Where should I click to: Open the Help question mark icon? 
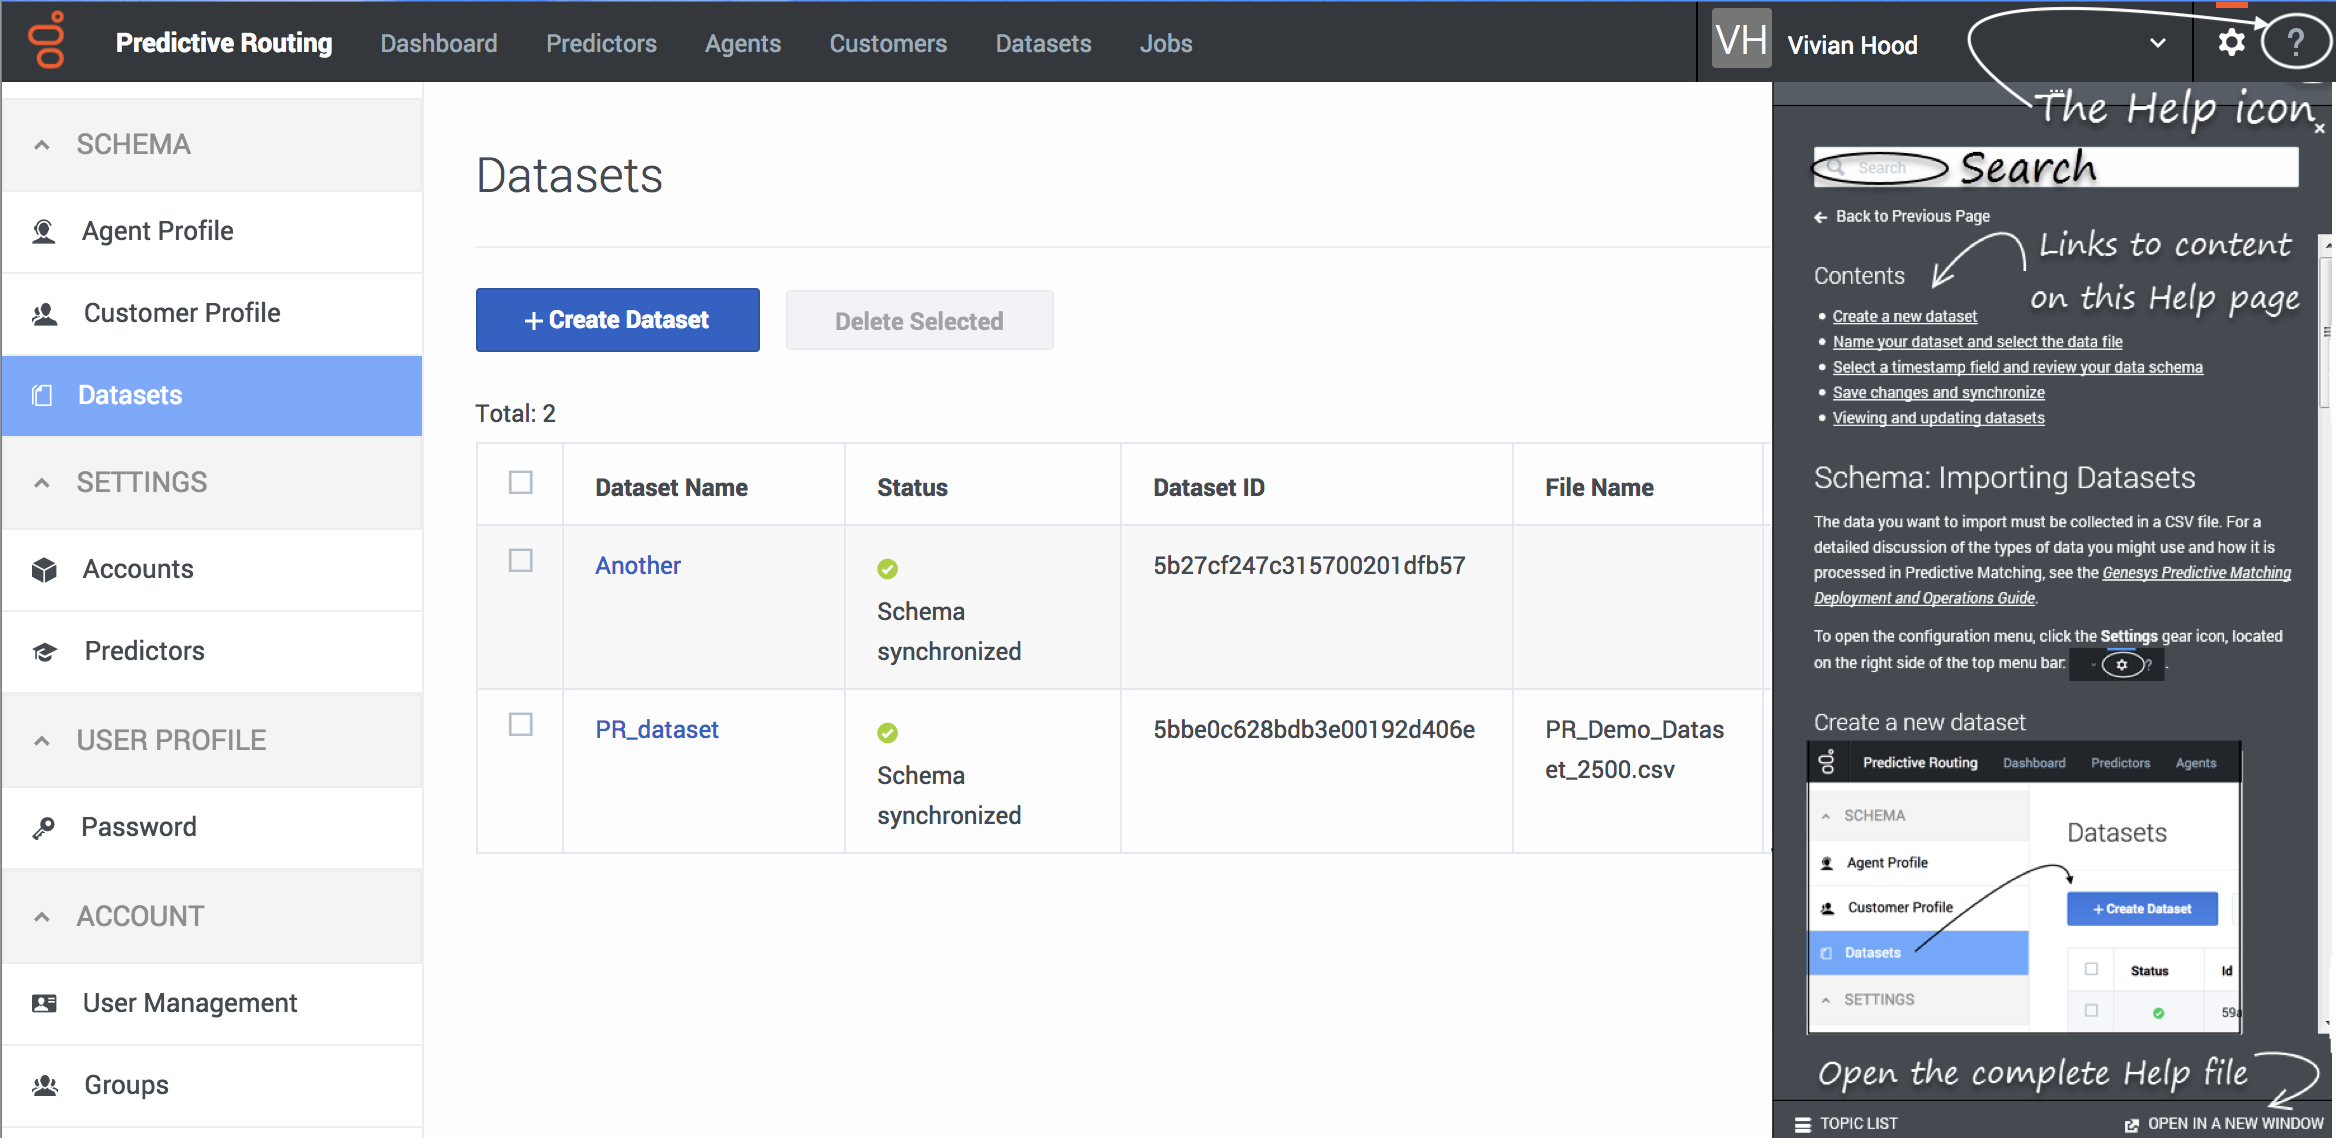click(2297, 41)
